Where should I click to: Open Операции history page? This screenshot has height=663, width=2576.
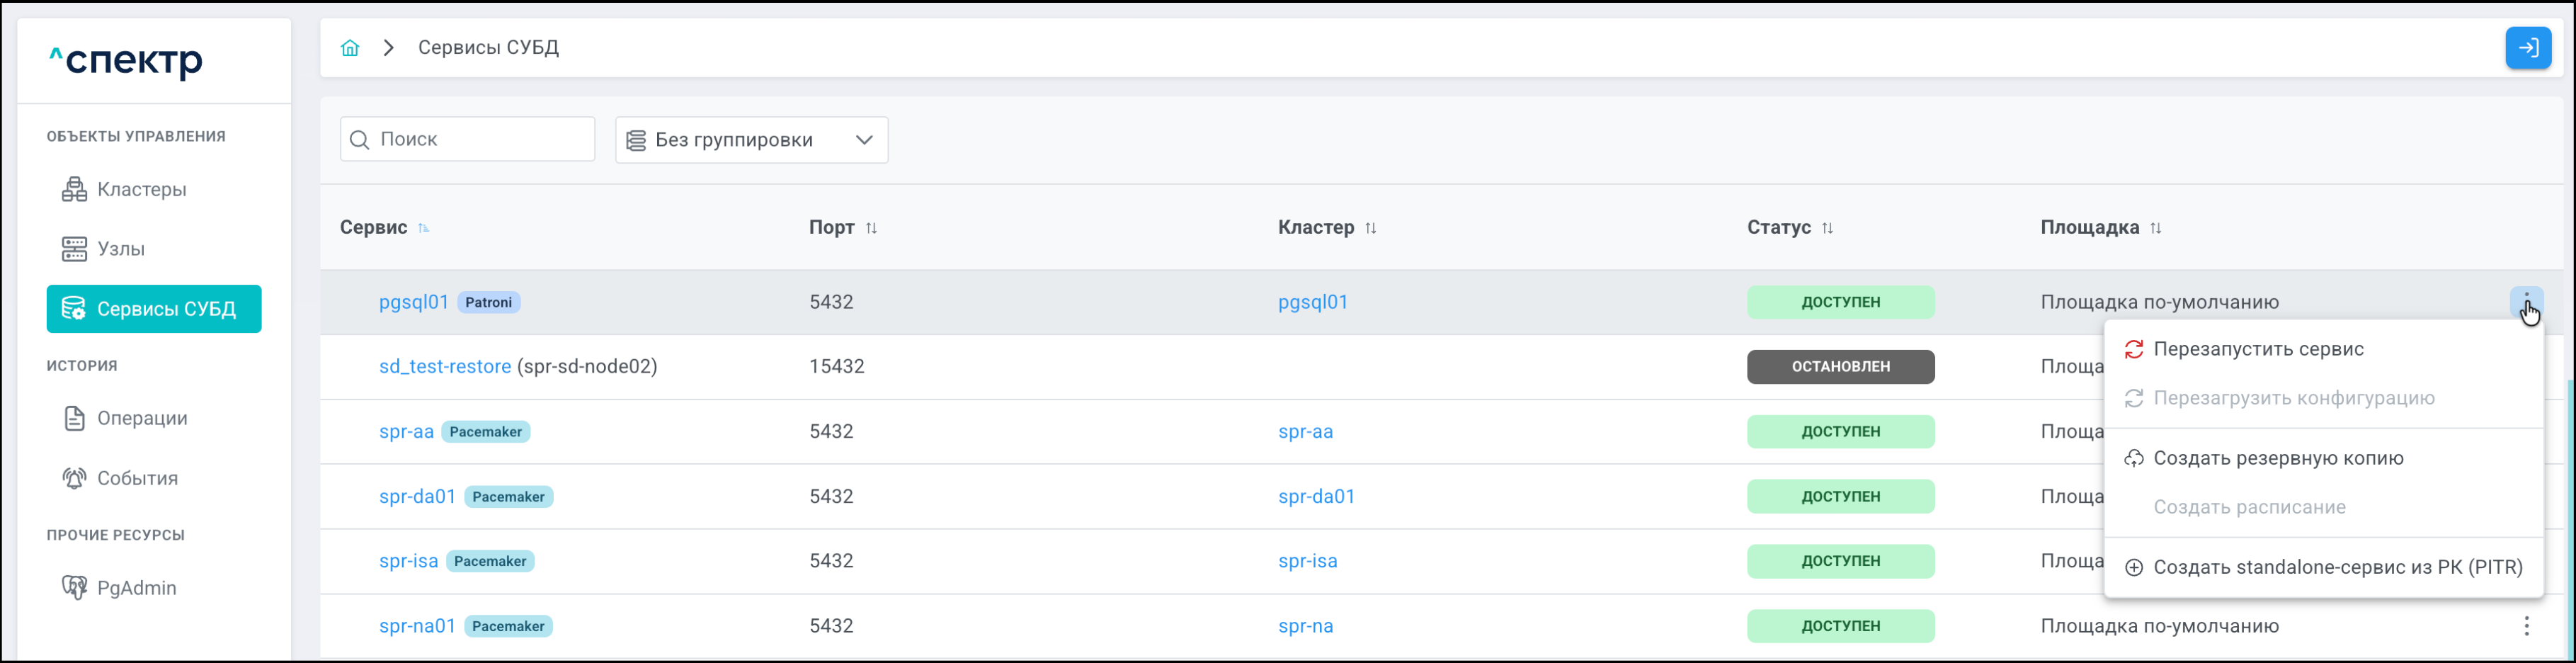coord(142,418)
